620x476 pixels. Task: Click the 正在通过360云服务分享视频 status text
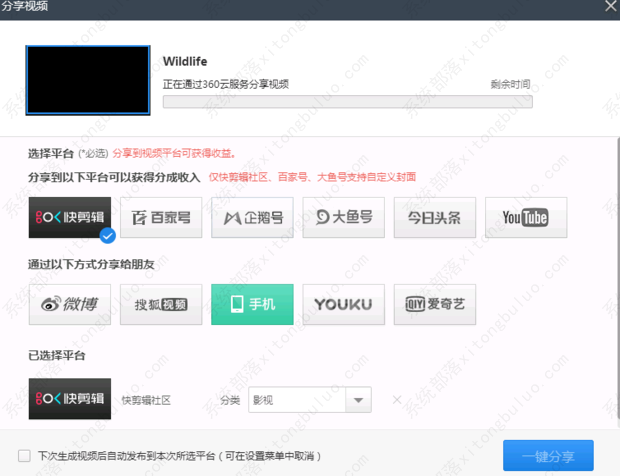226,84
